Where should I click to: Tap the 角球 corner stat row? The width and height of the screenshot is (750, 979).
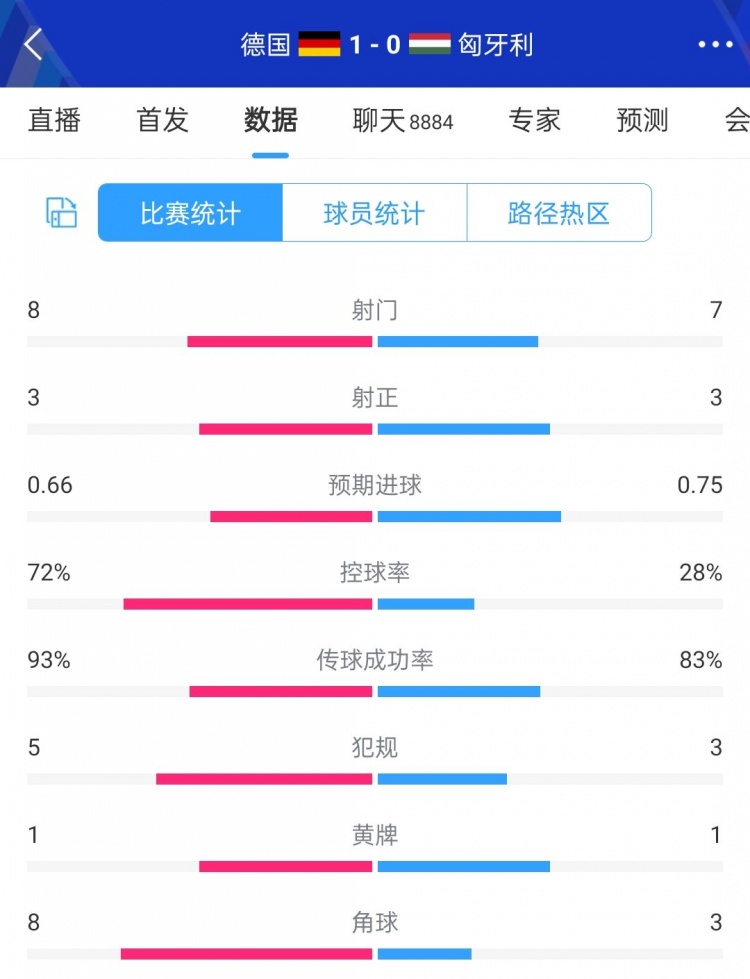click(375, 923)
